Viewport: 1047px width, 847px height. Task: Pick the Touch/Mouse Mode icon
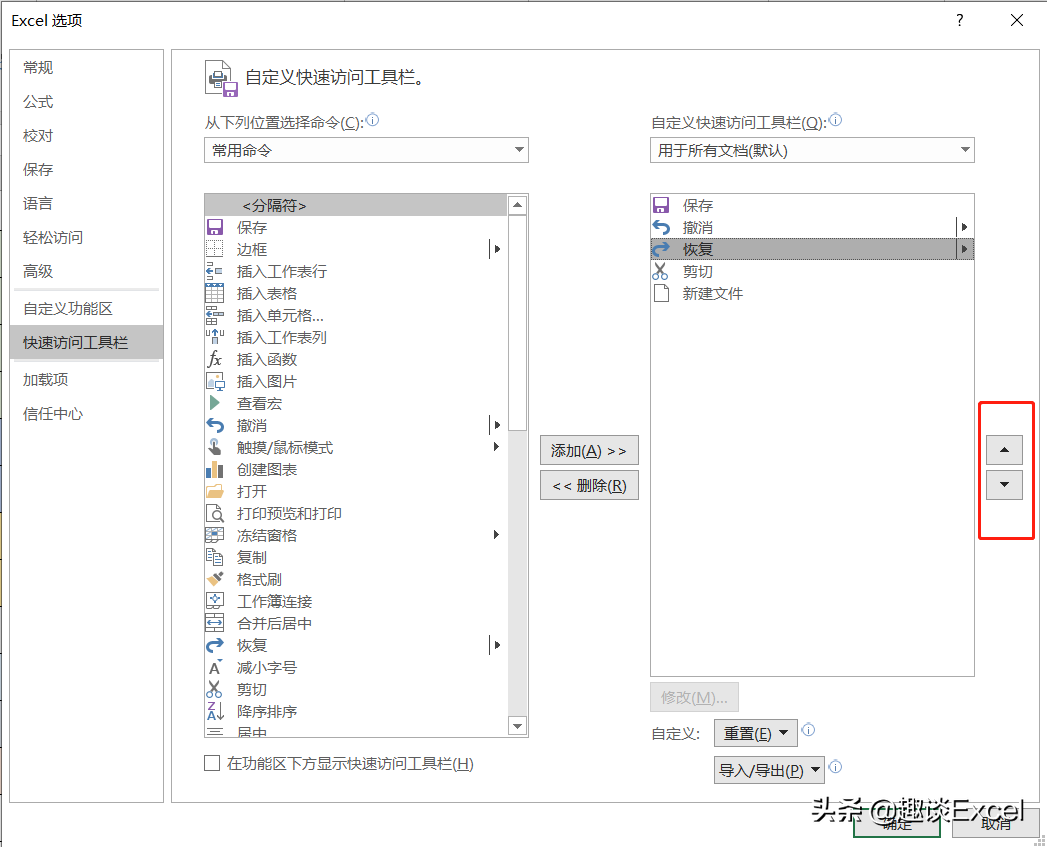(214, 447)
